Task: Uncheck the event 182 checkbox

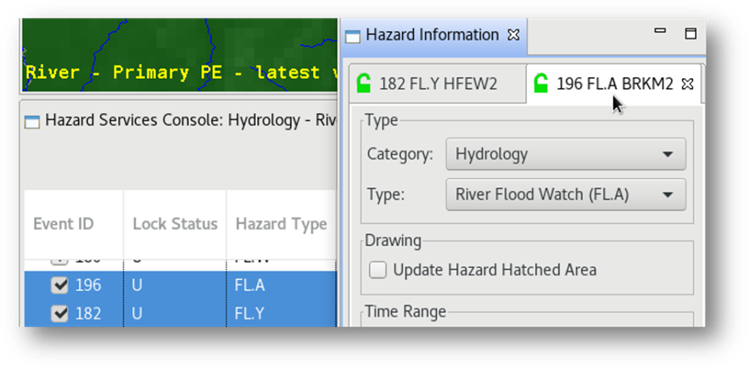Action: 60,314
